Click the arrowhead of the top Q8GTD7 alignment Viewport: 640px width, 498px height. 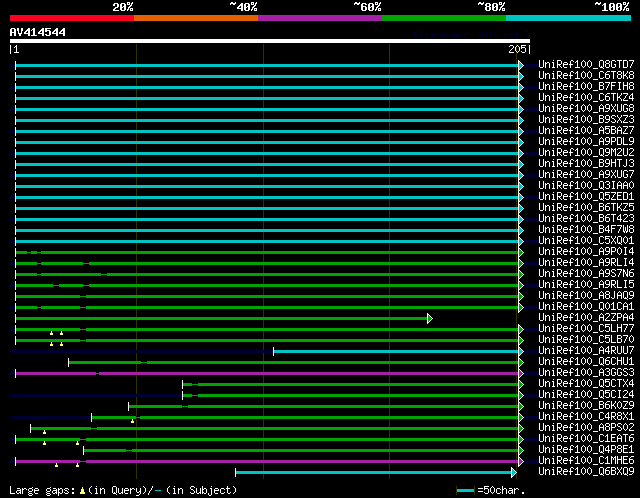pos(520,65)
